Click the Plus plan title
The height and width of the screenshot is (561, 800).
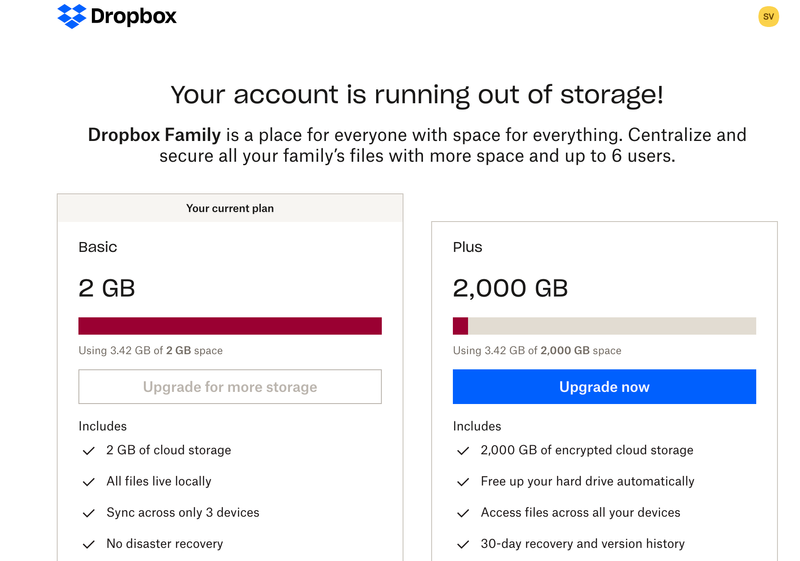(467, 247)
